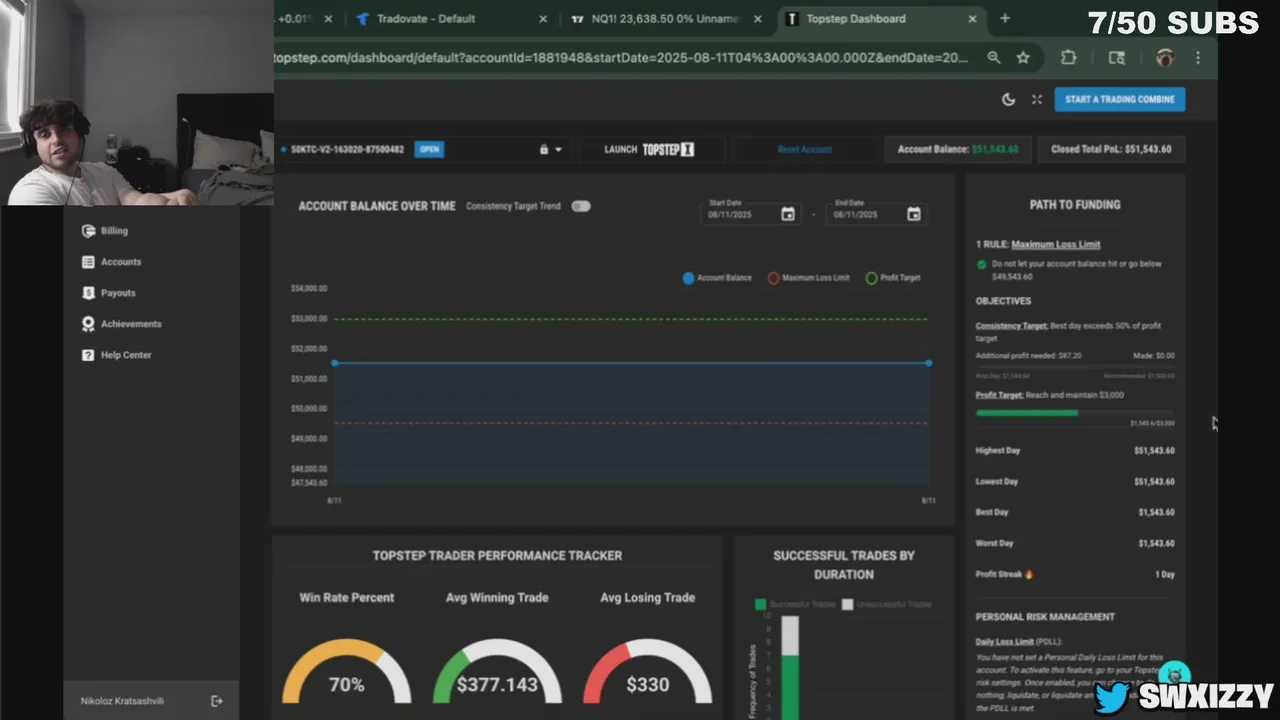Click the Profit Target objective link

click(999, 395)
